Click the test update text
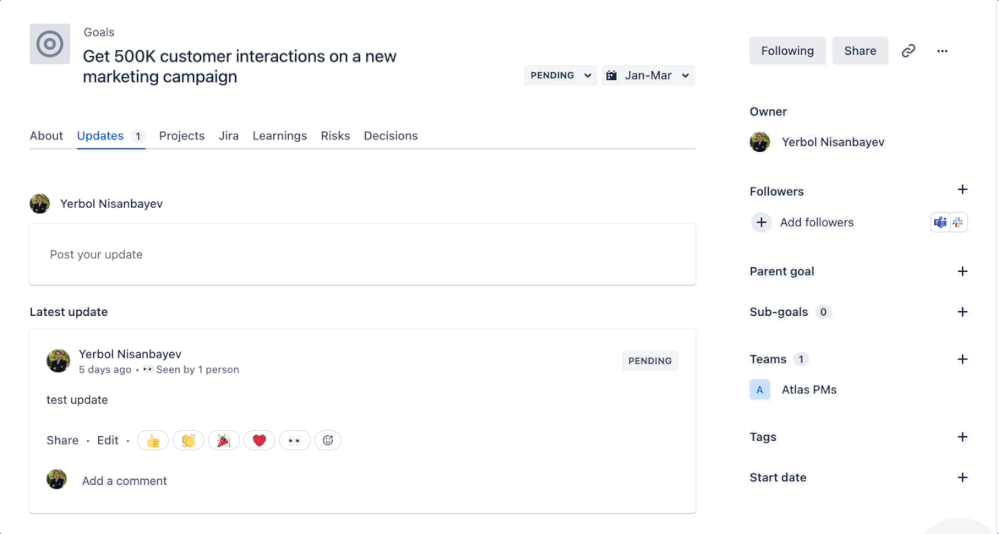Image resolution: width=999 pixels, height=534 pixels. [77, 400]
